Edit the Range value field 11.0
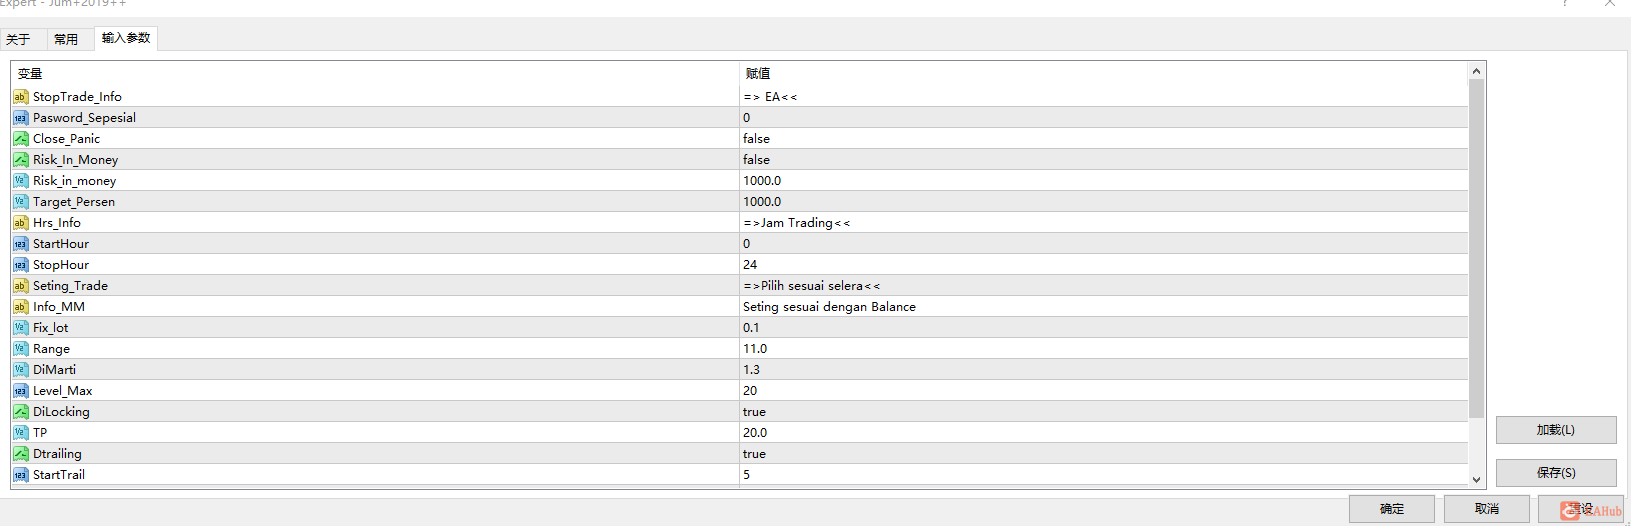This screenshot has width=1631, height=526. click(1104, 349)
